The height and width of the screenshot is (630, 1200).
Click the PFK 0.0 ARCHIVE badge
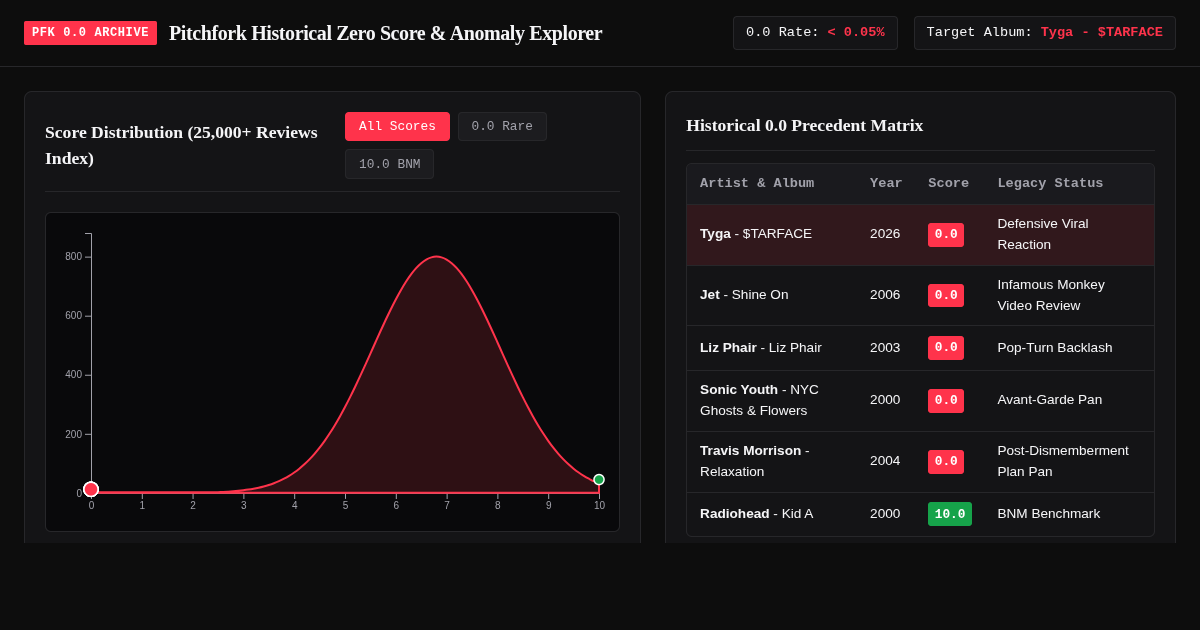(90, 33)
